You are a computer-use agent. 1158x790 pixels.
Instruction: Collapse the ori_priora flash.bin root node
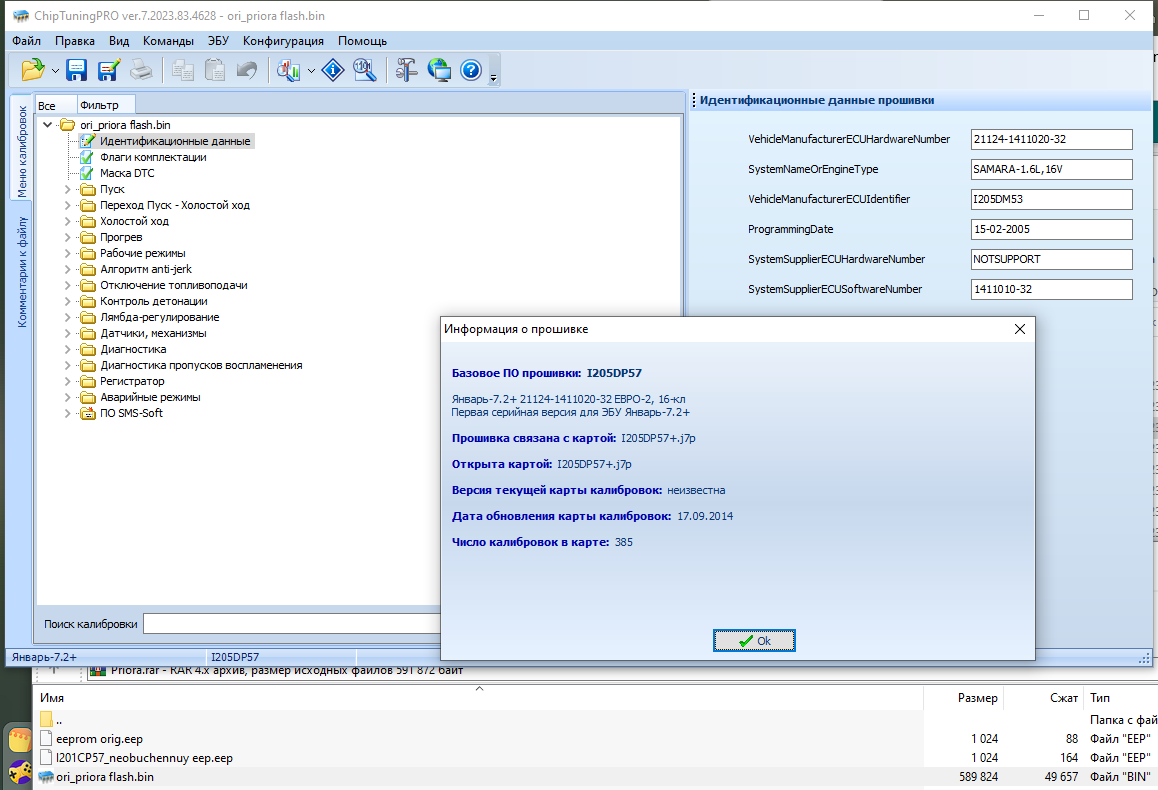pos(47,125)
